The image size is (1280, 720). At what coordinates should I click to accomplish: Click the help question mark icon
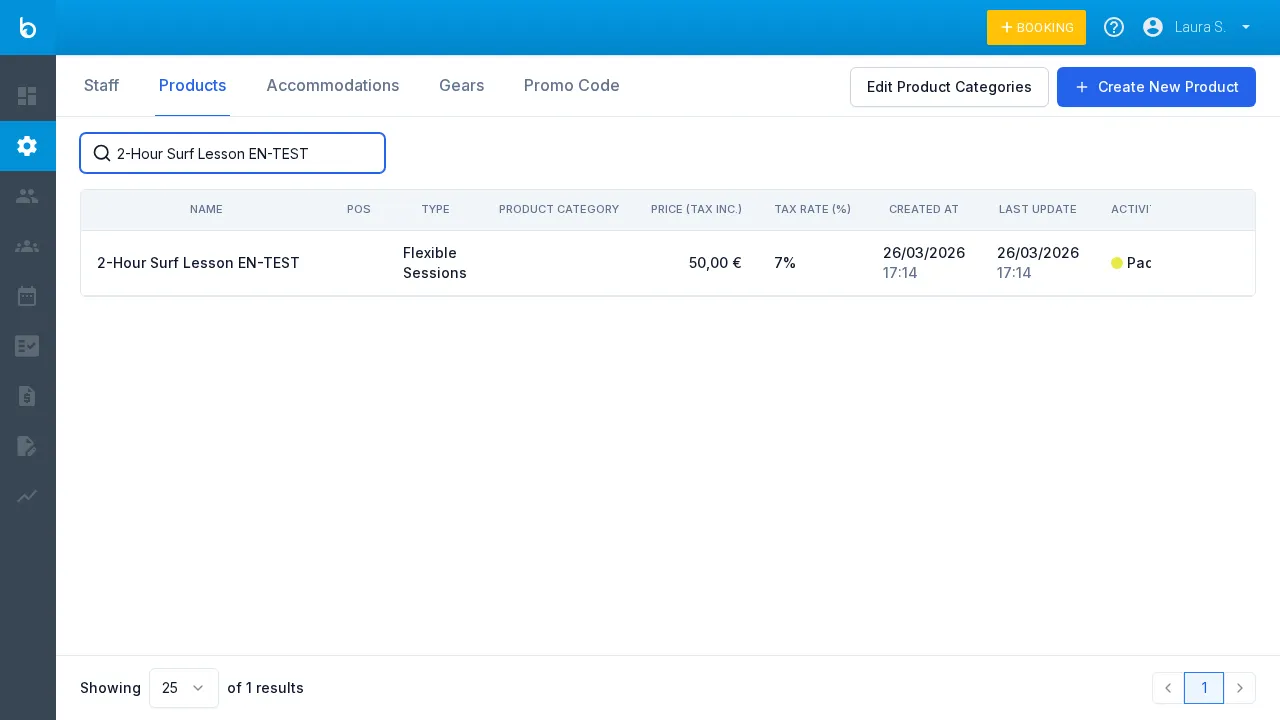[x=1114, y=27]
